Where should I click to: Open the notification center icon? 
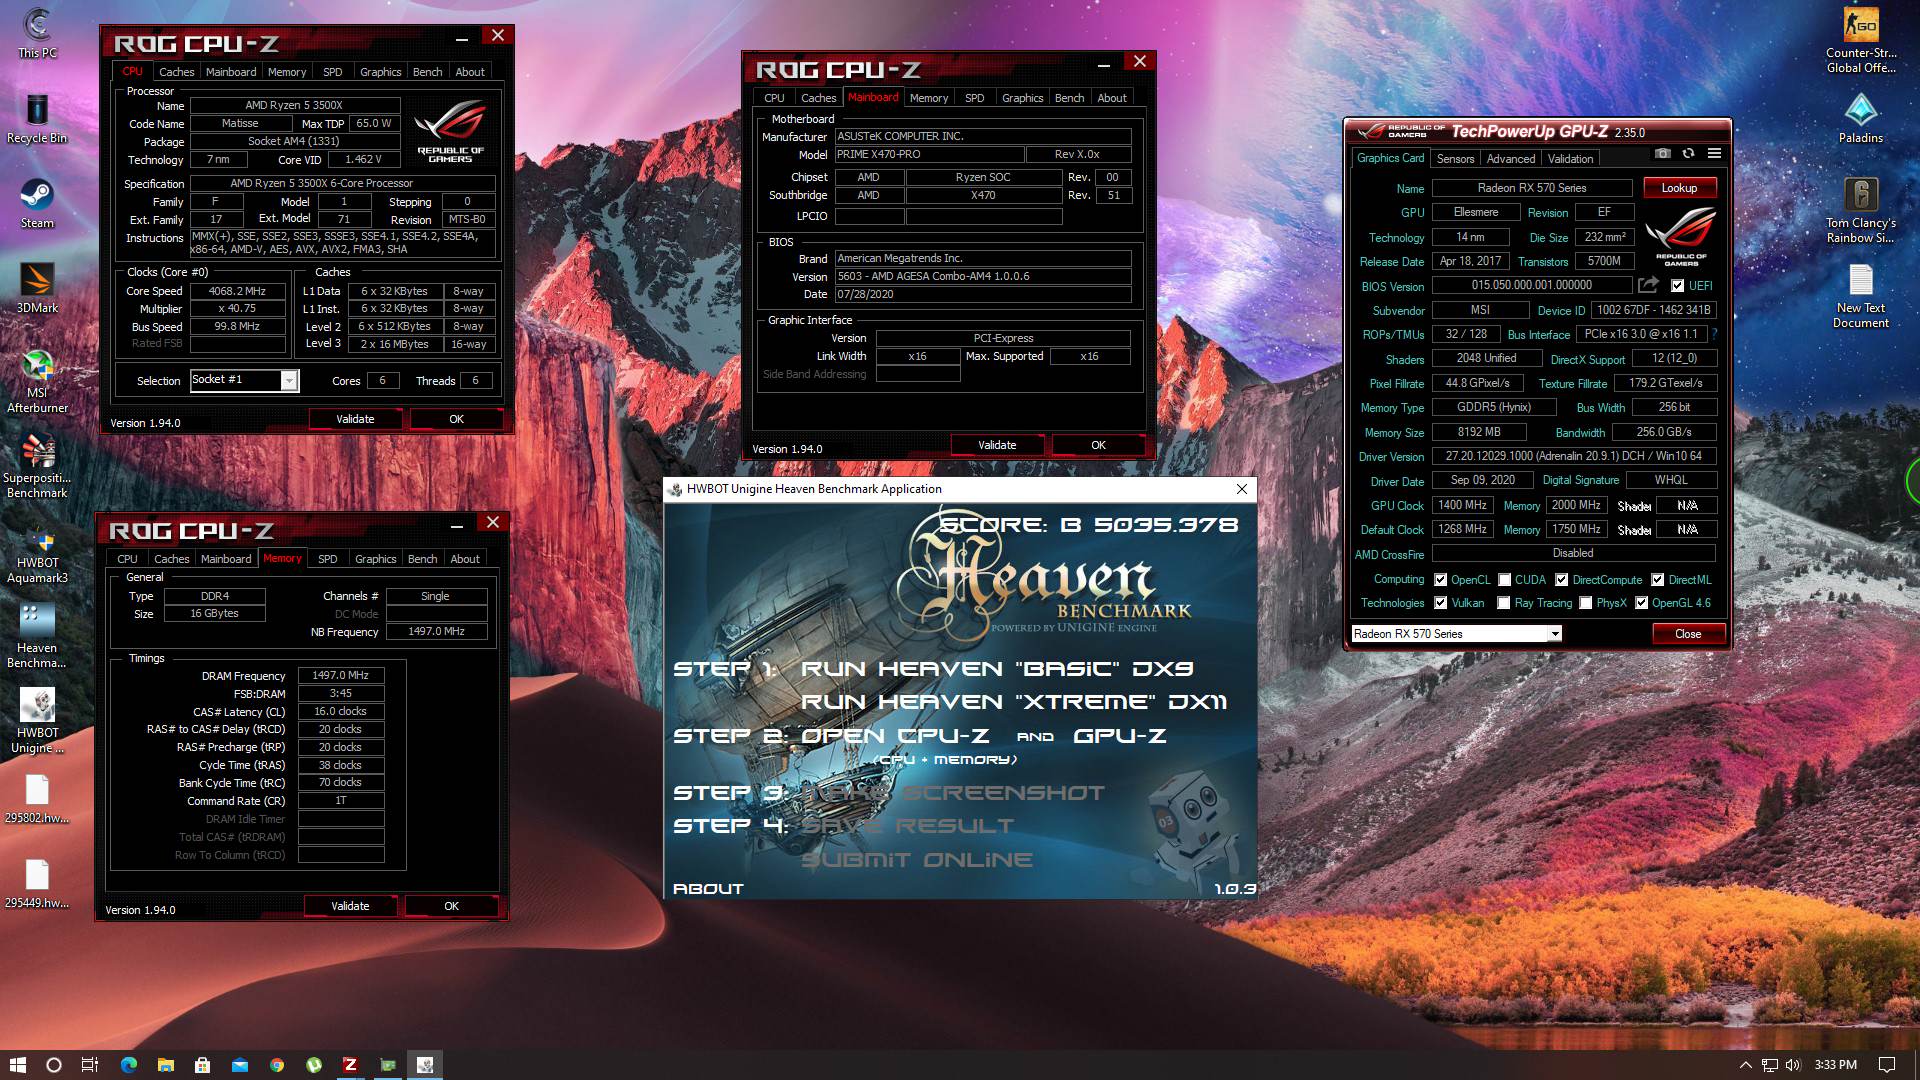pyautogui.click(x=1886, y=1065)
